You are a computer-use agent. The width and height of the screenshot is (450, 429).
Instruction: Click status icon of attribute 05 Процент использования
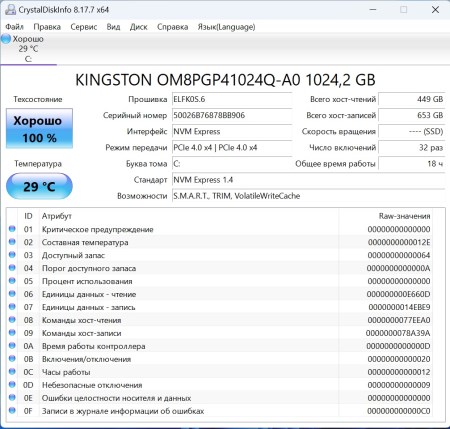click(12, 281)
